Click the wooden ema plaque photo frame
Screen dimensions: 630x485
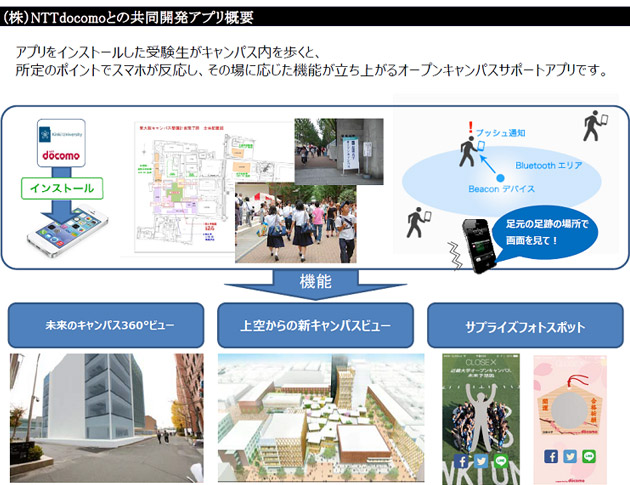point(570,409)
